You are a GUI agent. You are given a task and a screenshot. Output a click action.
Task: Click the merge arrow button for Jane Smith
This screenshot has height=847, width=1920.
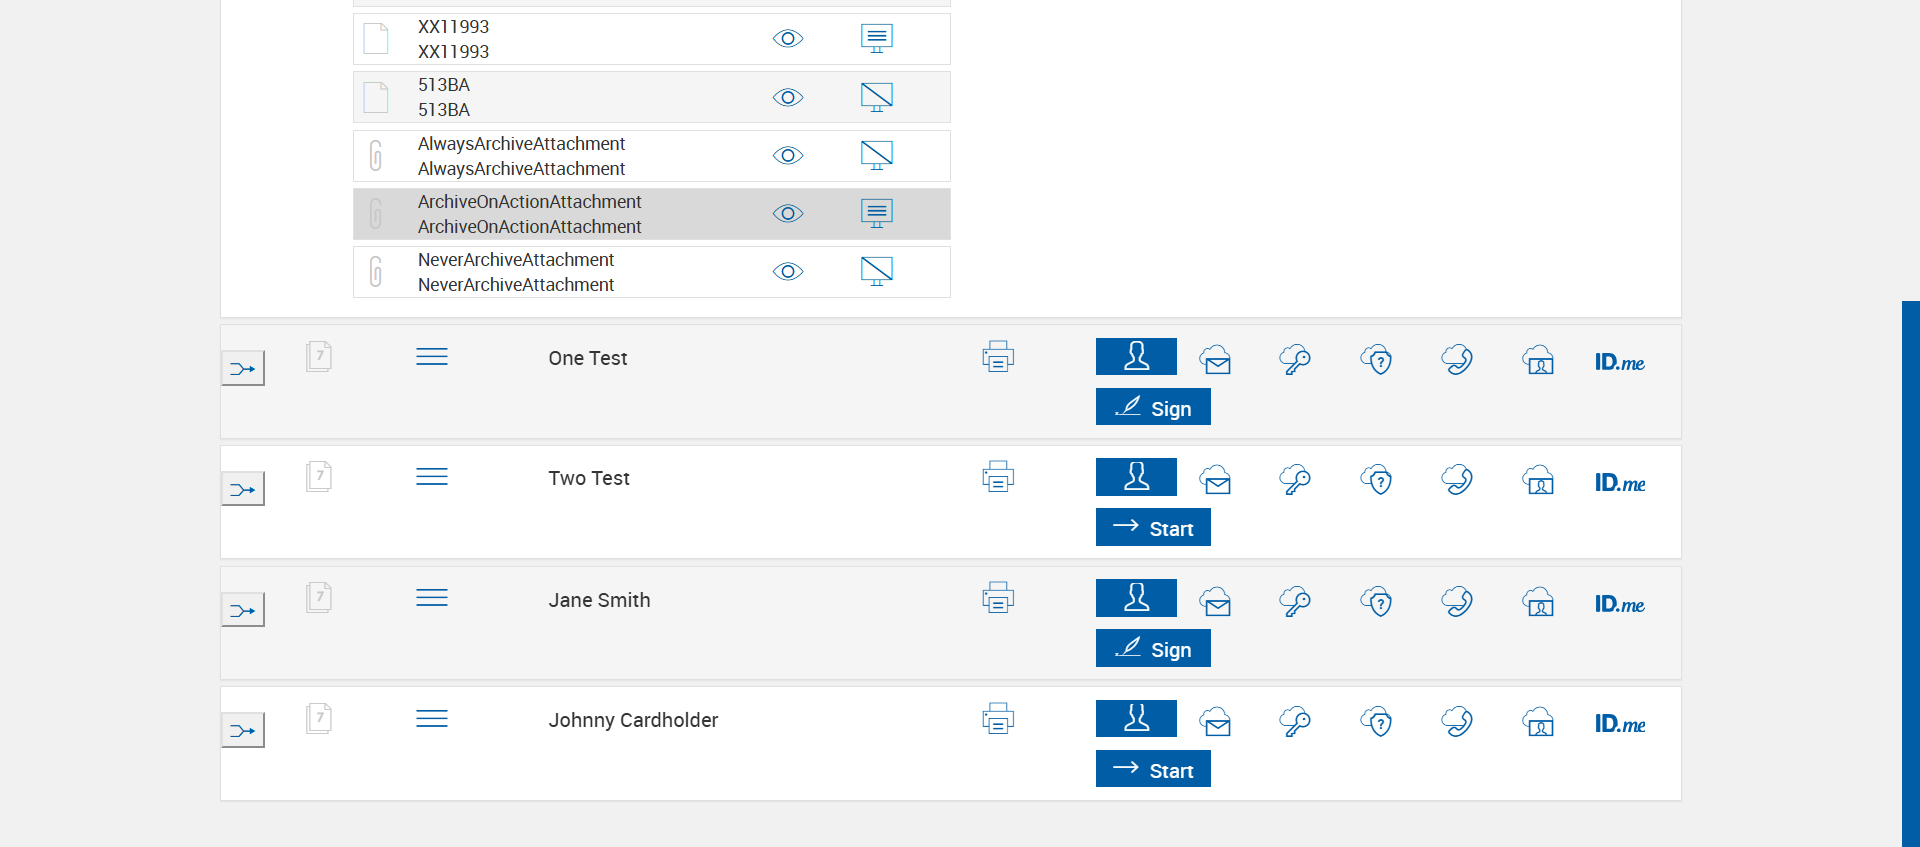(243, 610)
